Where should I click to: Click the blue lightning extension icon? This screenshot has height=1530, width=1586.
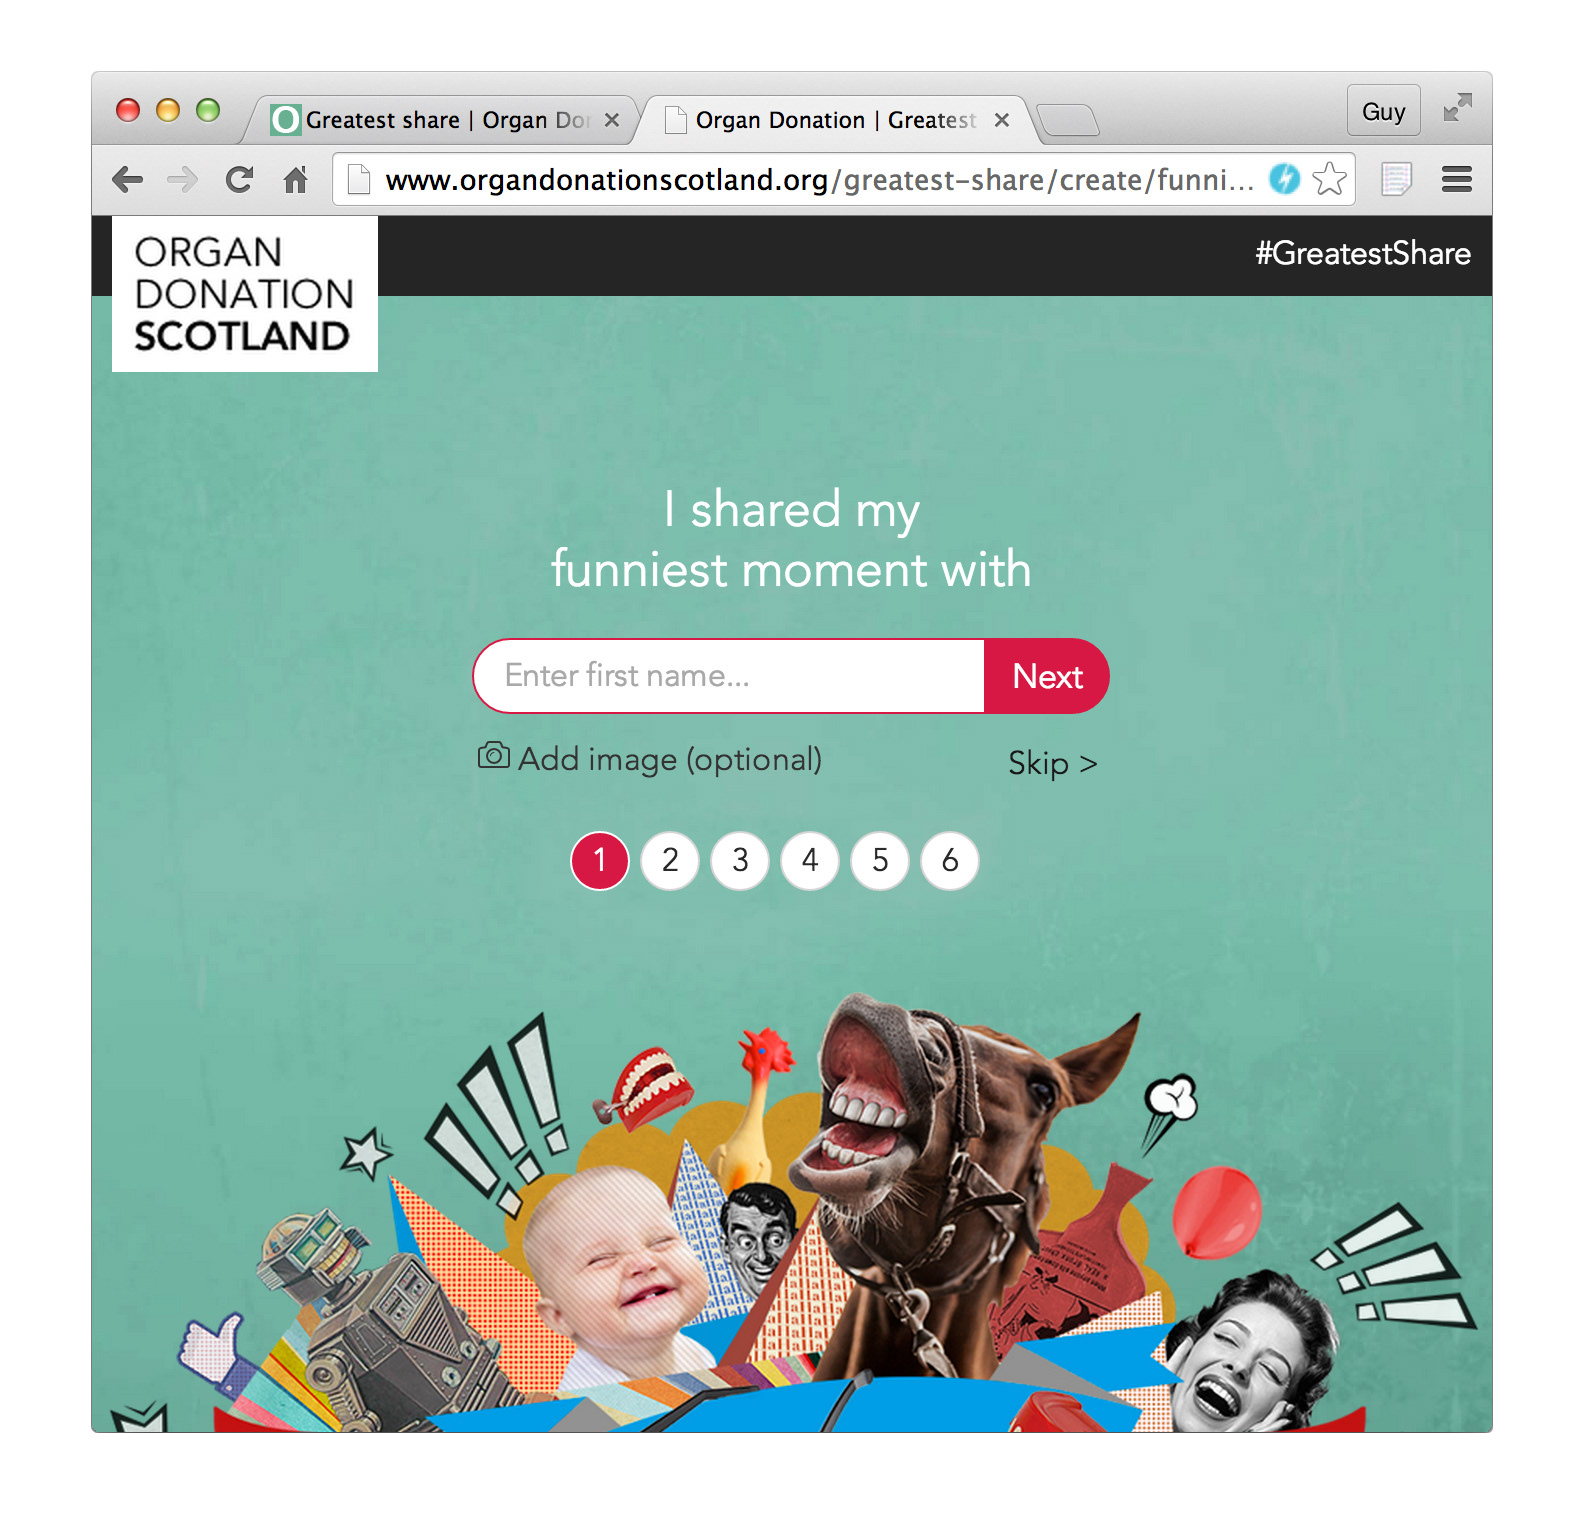coord(1284,179)
